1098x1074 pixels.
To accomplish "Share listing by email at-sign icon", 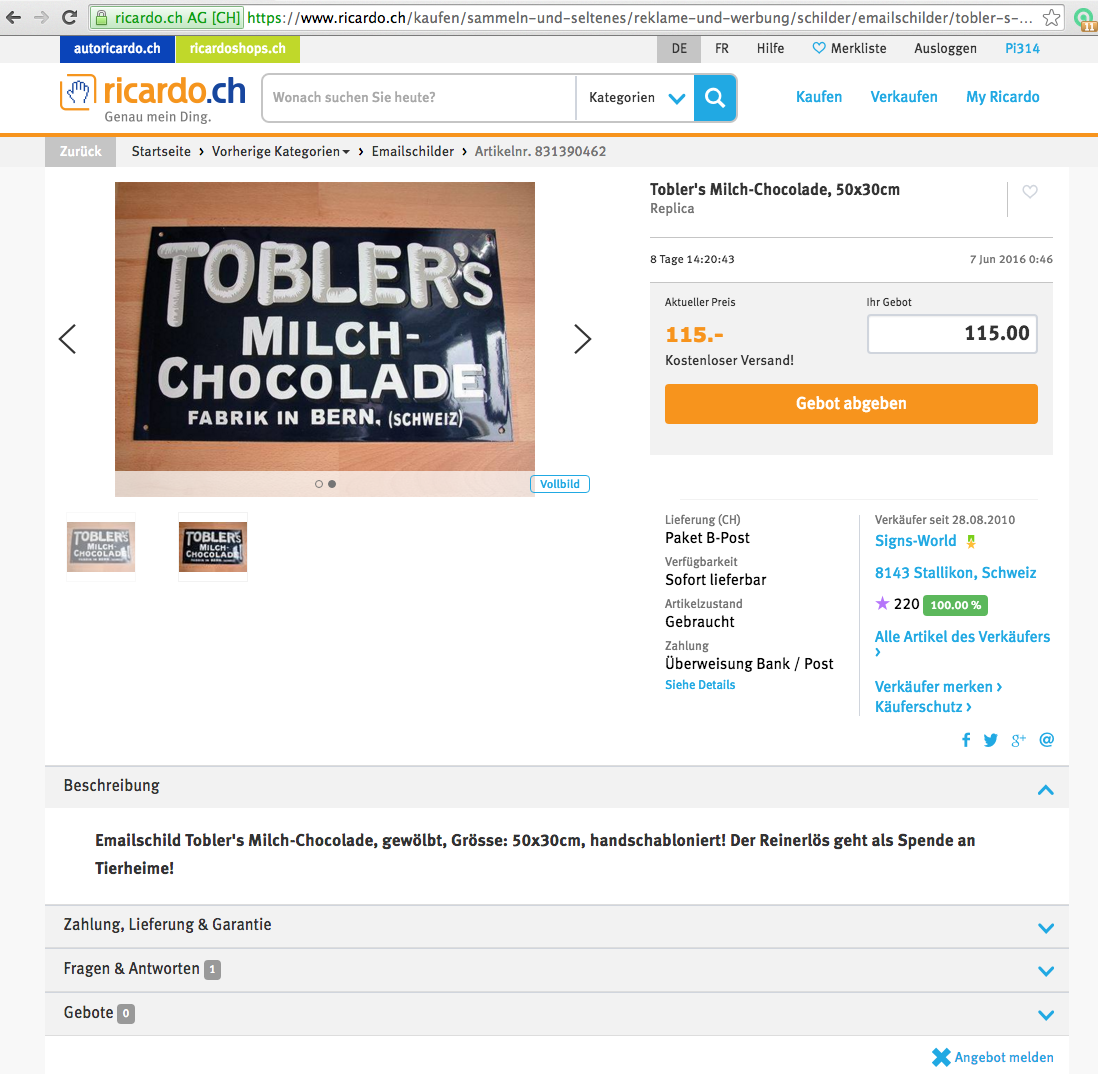I will (1046, 740).
